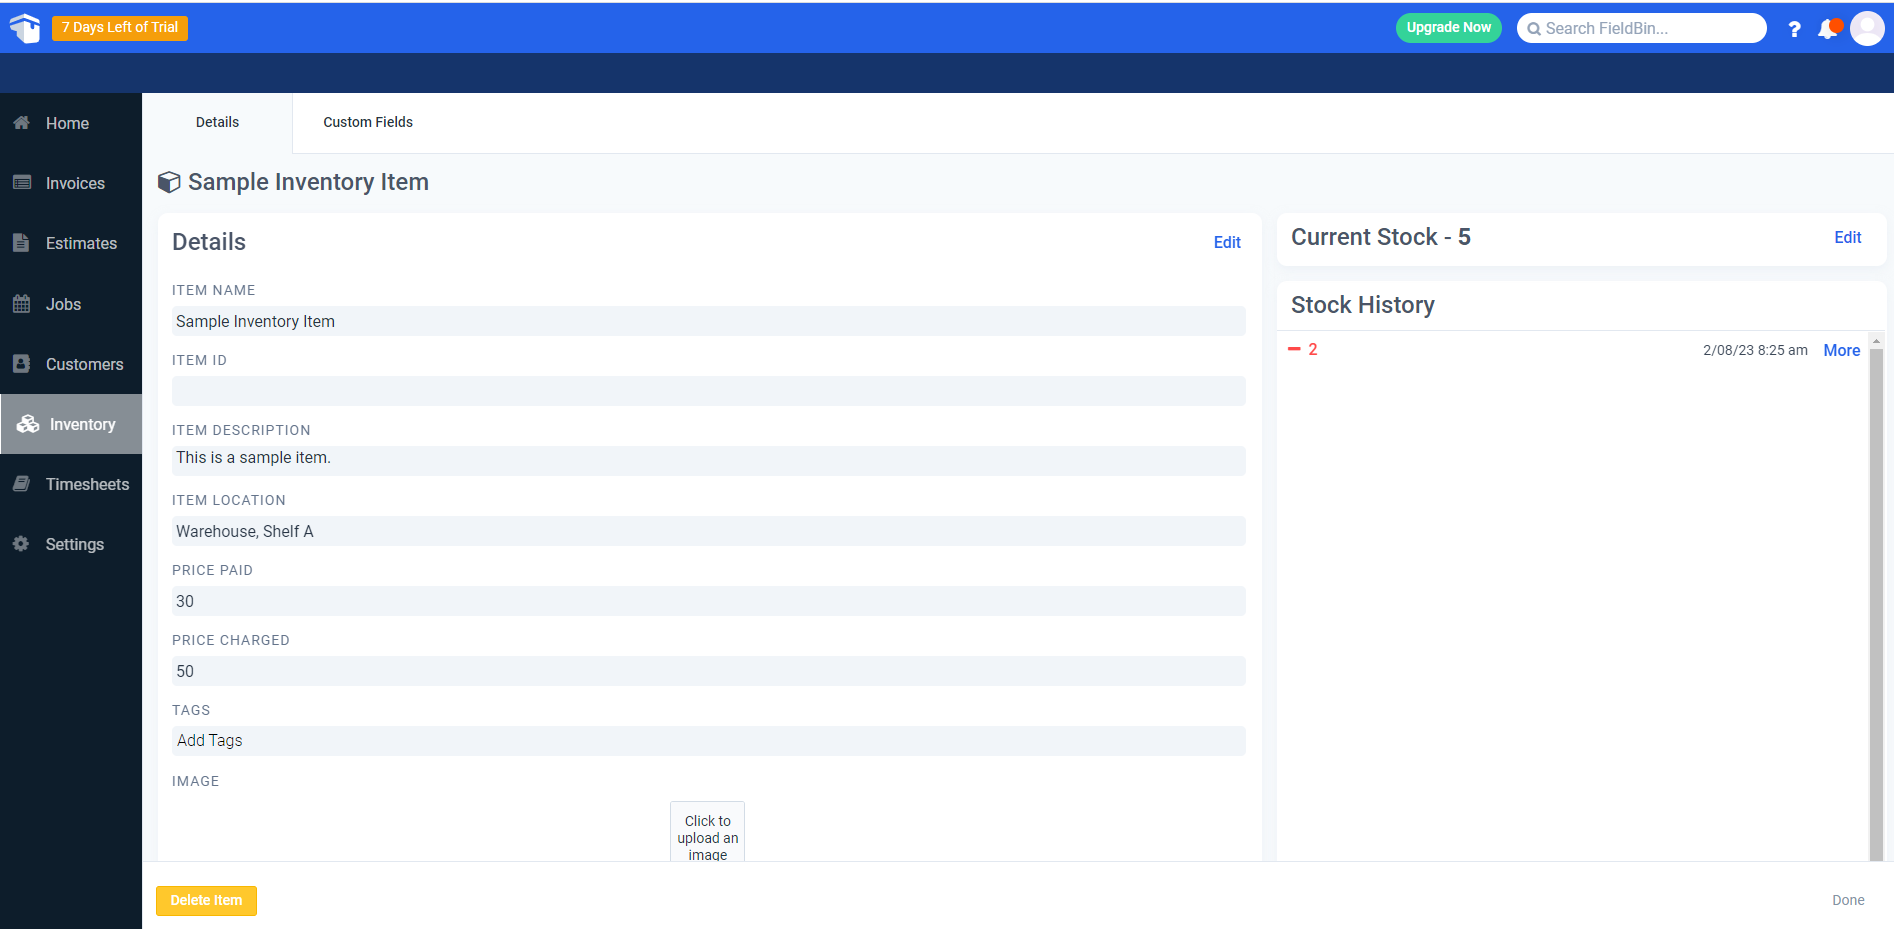Switch to the Custom Fields tab
Image resolution: width=1894 pixels, height=929 pixels.
[368, 123]
